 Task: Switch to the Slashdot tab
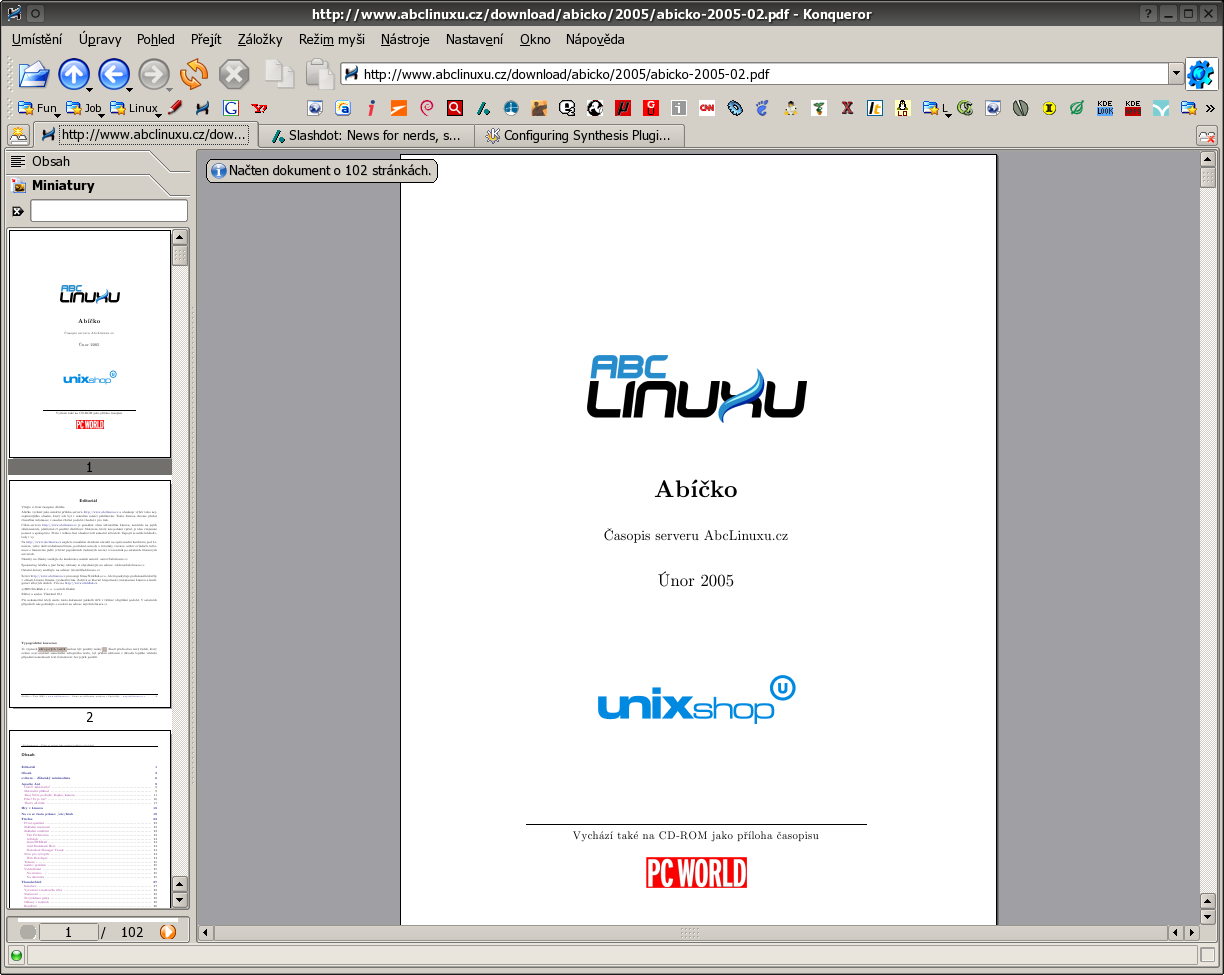[366, 136]
